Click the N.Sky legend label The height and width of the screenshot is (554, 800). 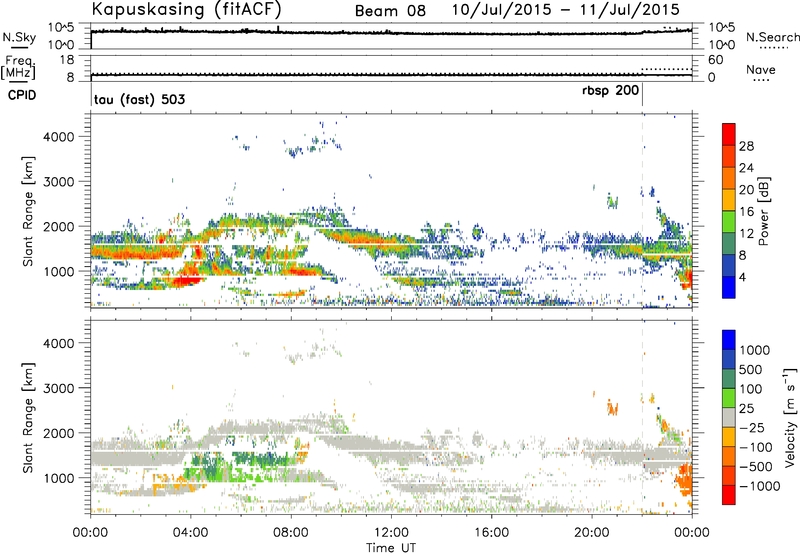point(19,37)
